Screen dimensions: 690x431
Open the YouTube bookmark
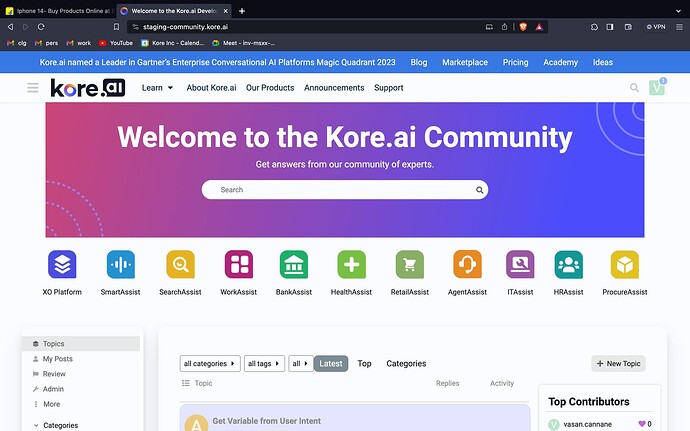click(116, 43)
